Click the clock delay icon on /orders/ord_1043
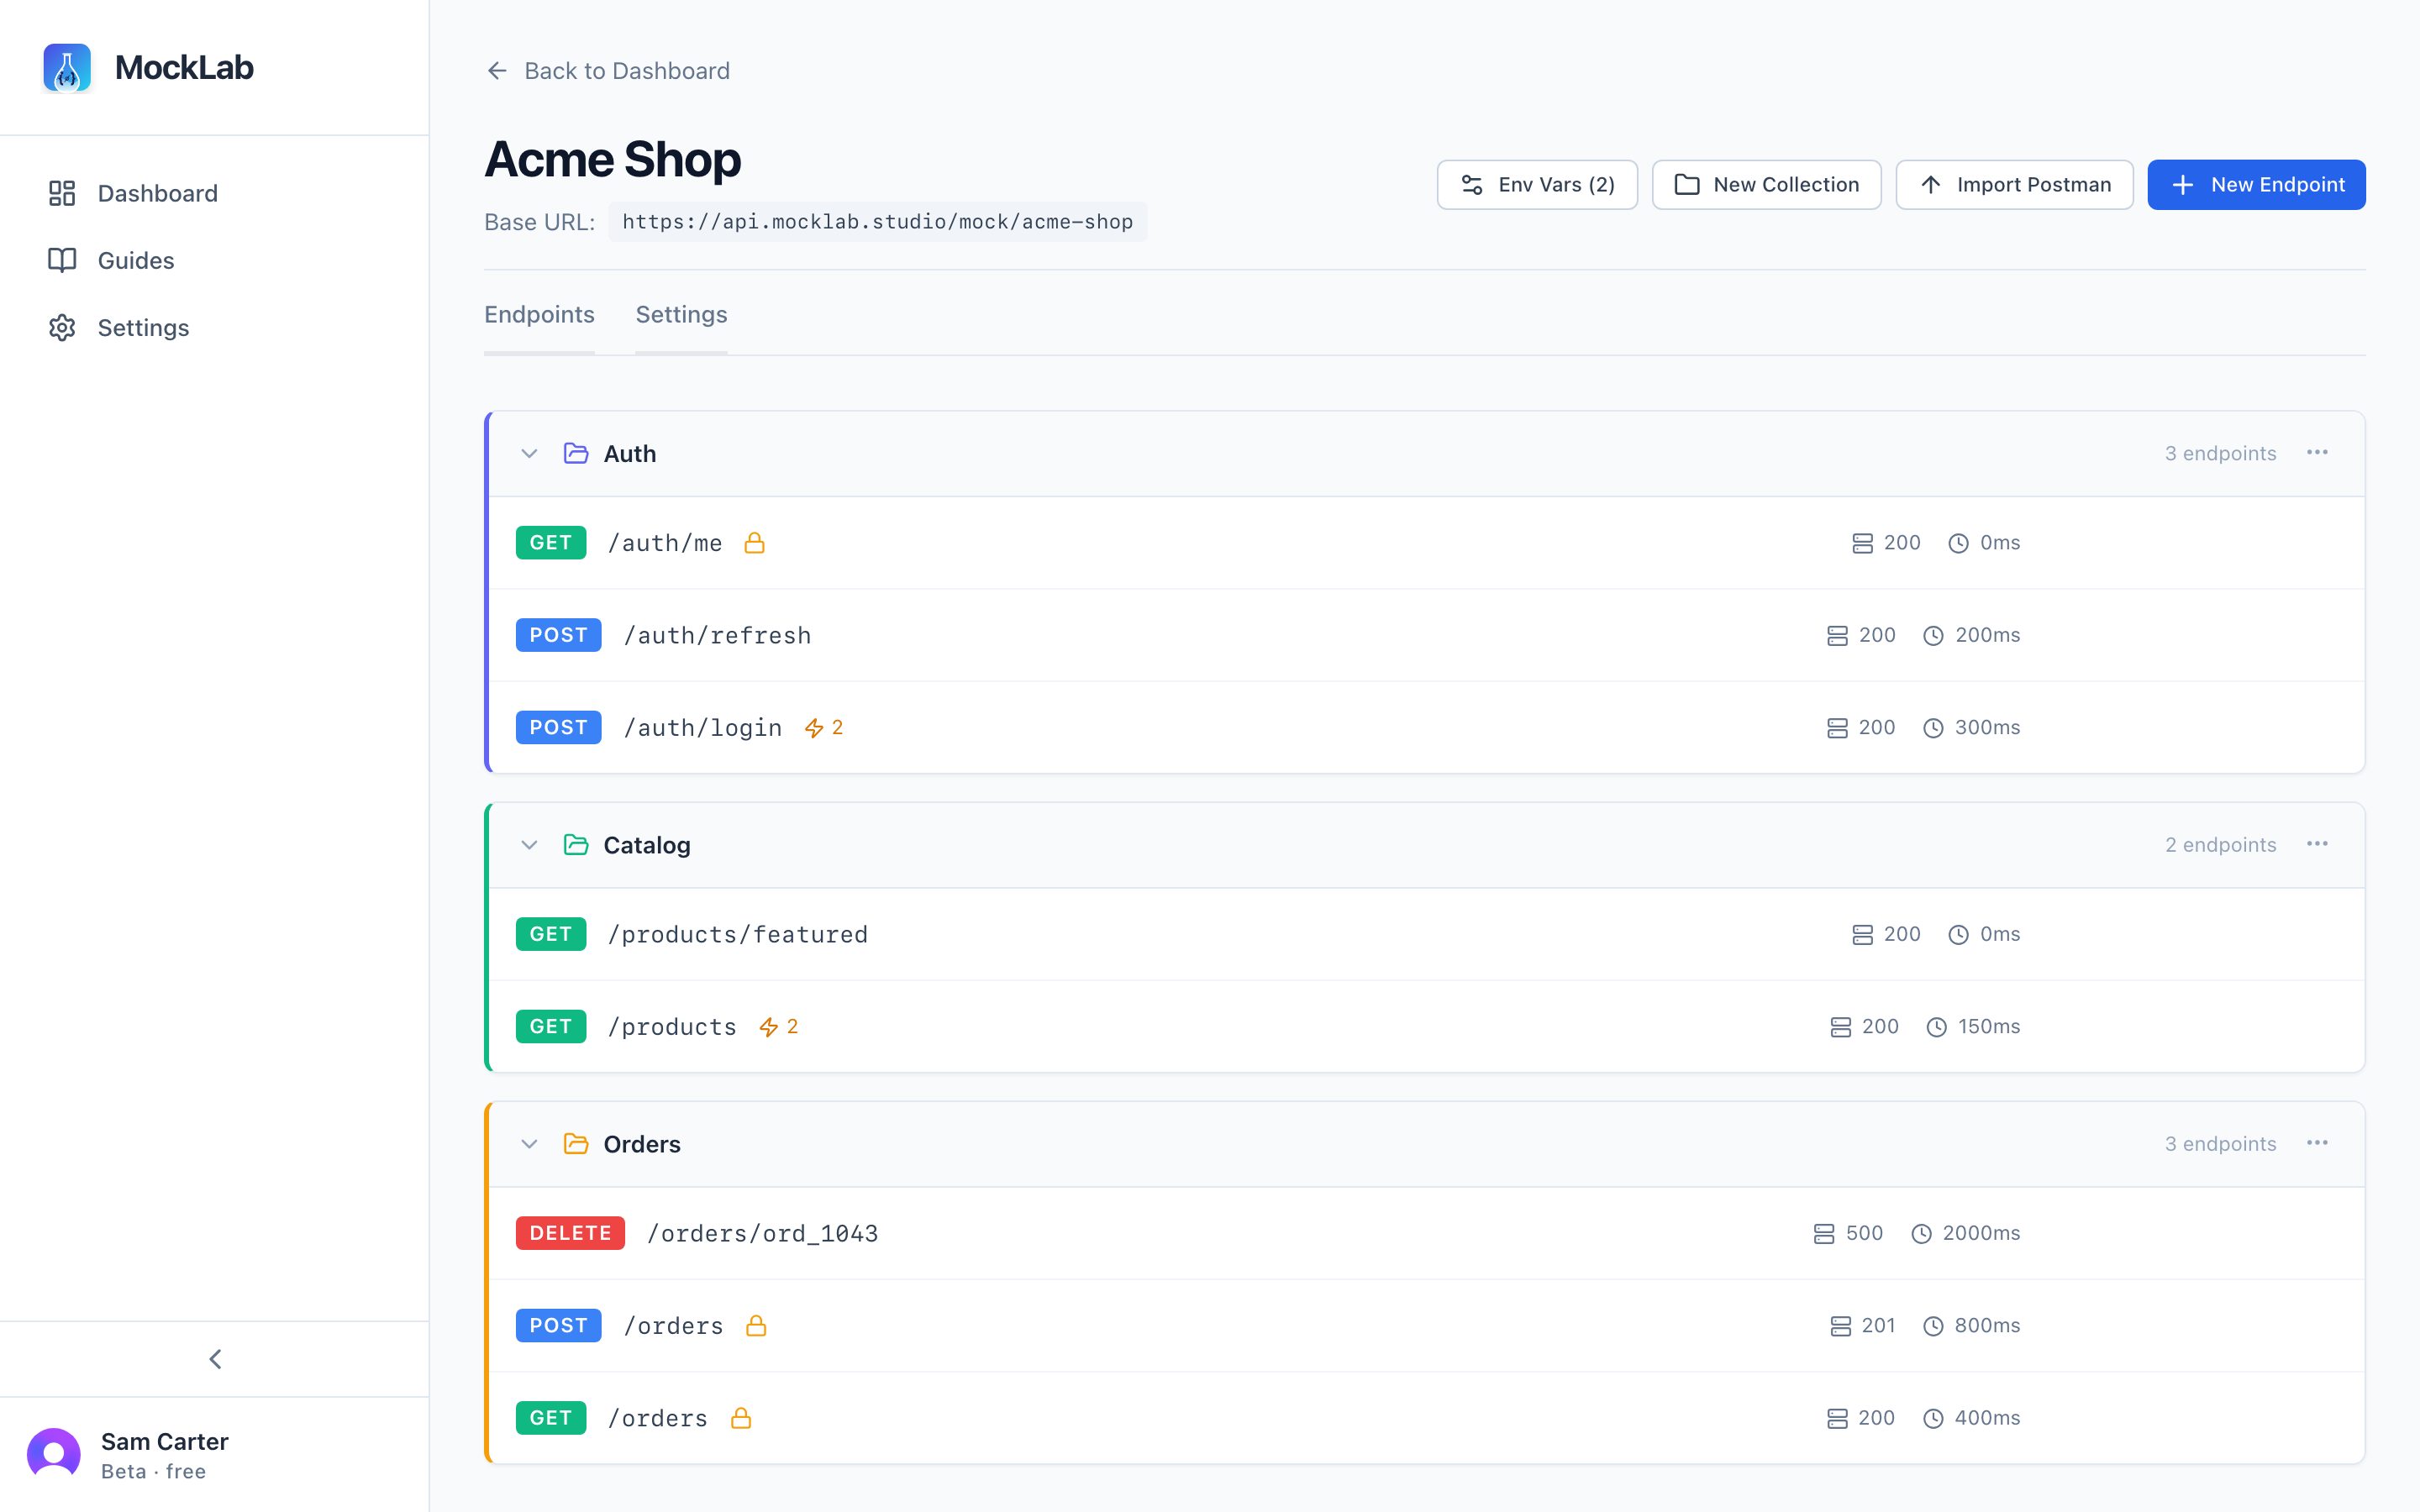This screenshot has height=1512, width=2420. click(x=1921, y=1234)
